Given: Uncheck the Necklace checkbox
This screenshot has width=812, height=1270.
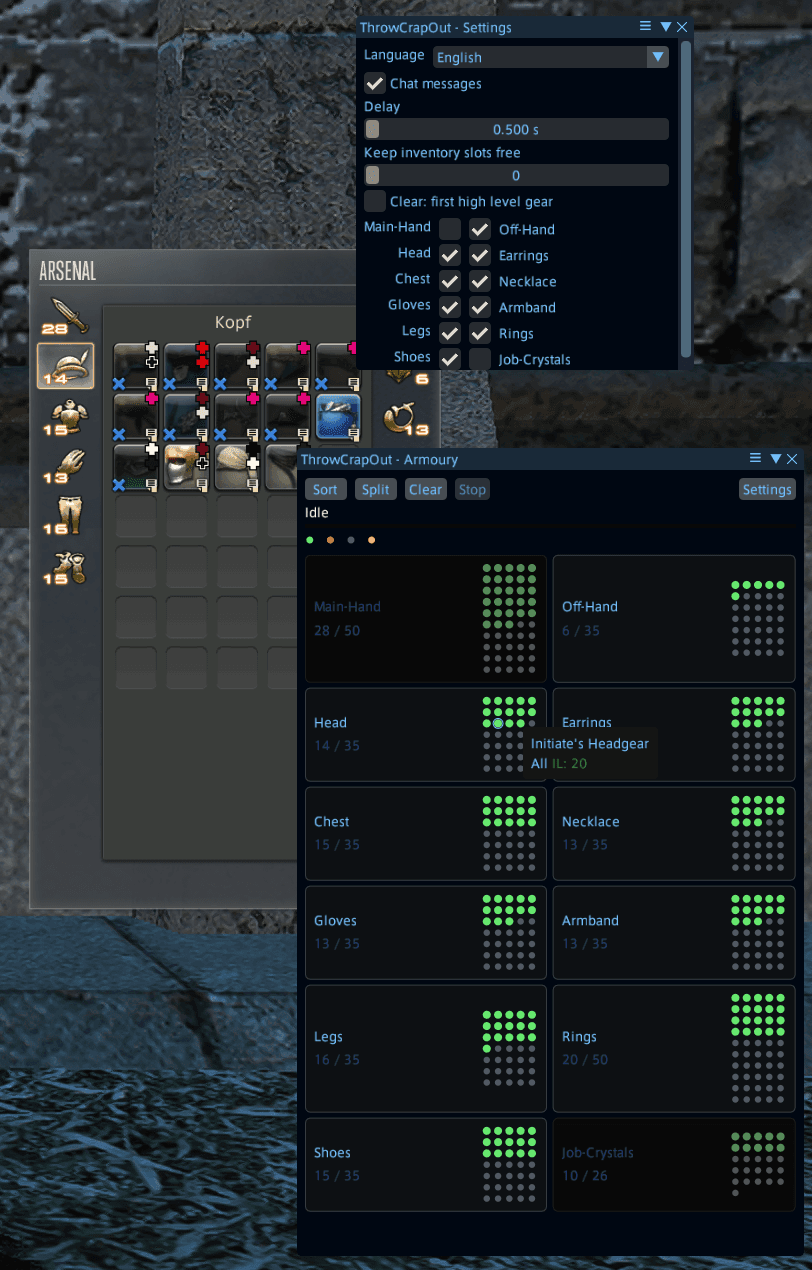Looking at the screenshot, I should 480,281.
